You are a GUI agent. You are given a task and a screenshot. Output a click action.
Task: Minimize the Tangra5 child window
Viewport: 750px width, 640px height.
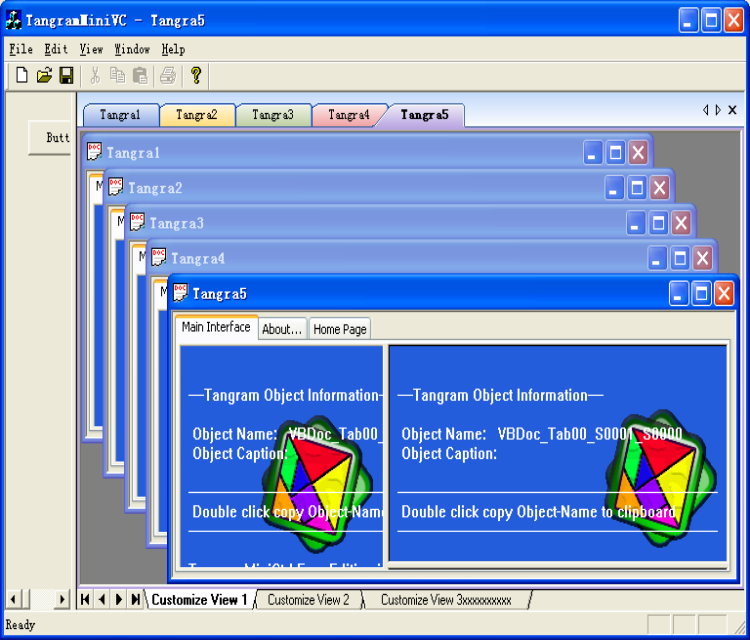coord(678,293)
